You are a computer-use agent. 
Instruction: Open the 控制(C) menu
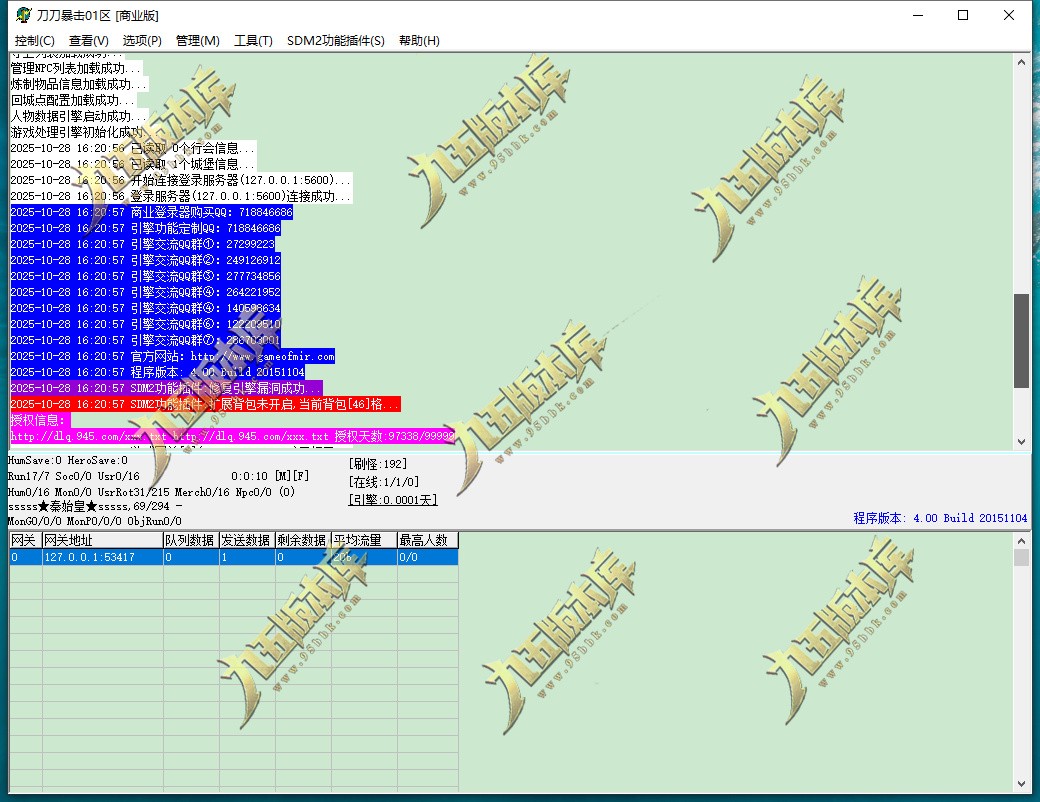coord(34,40)
